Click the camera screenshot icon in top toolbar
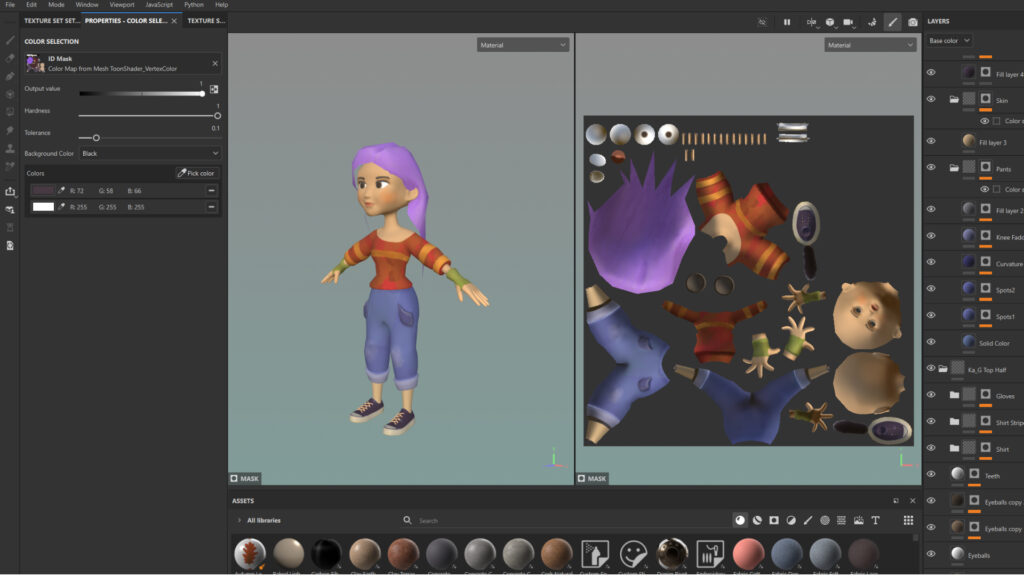1024x576 pixels. [x=913, y=21]
